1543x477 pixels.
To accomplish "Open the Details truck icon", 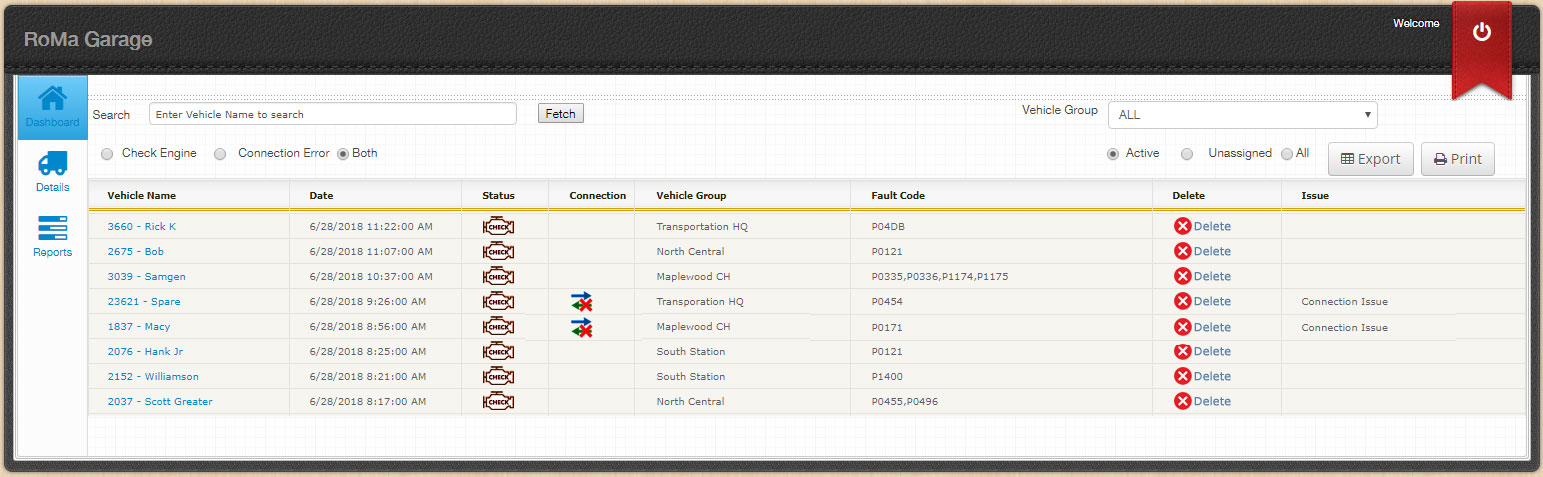I will click(x=52, y=163).
